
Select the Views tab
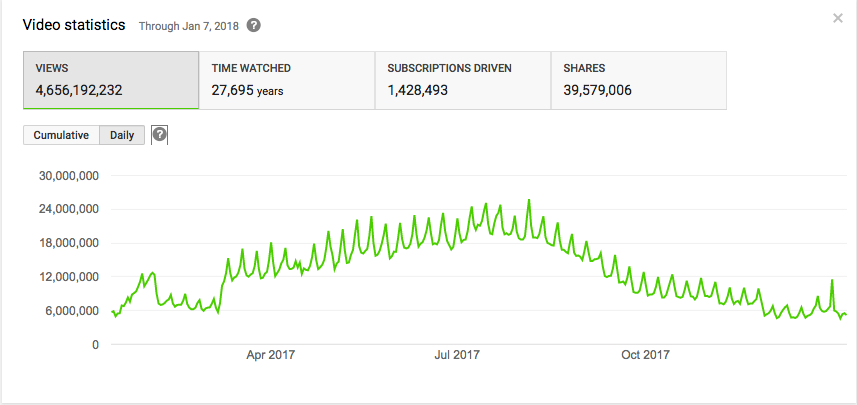[111, 80]
